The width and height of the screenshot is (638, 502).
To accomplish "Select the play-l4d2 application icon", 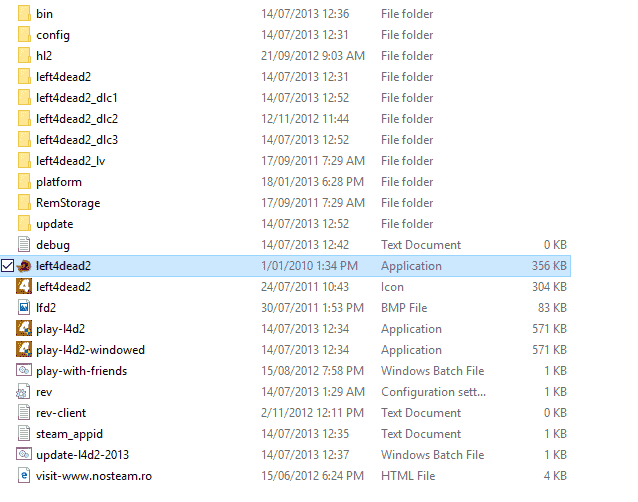I will pos(24,328).
